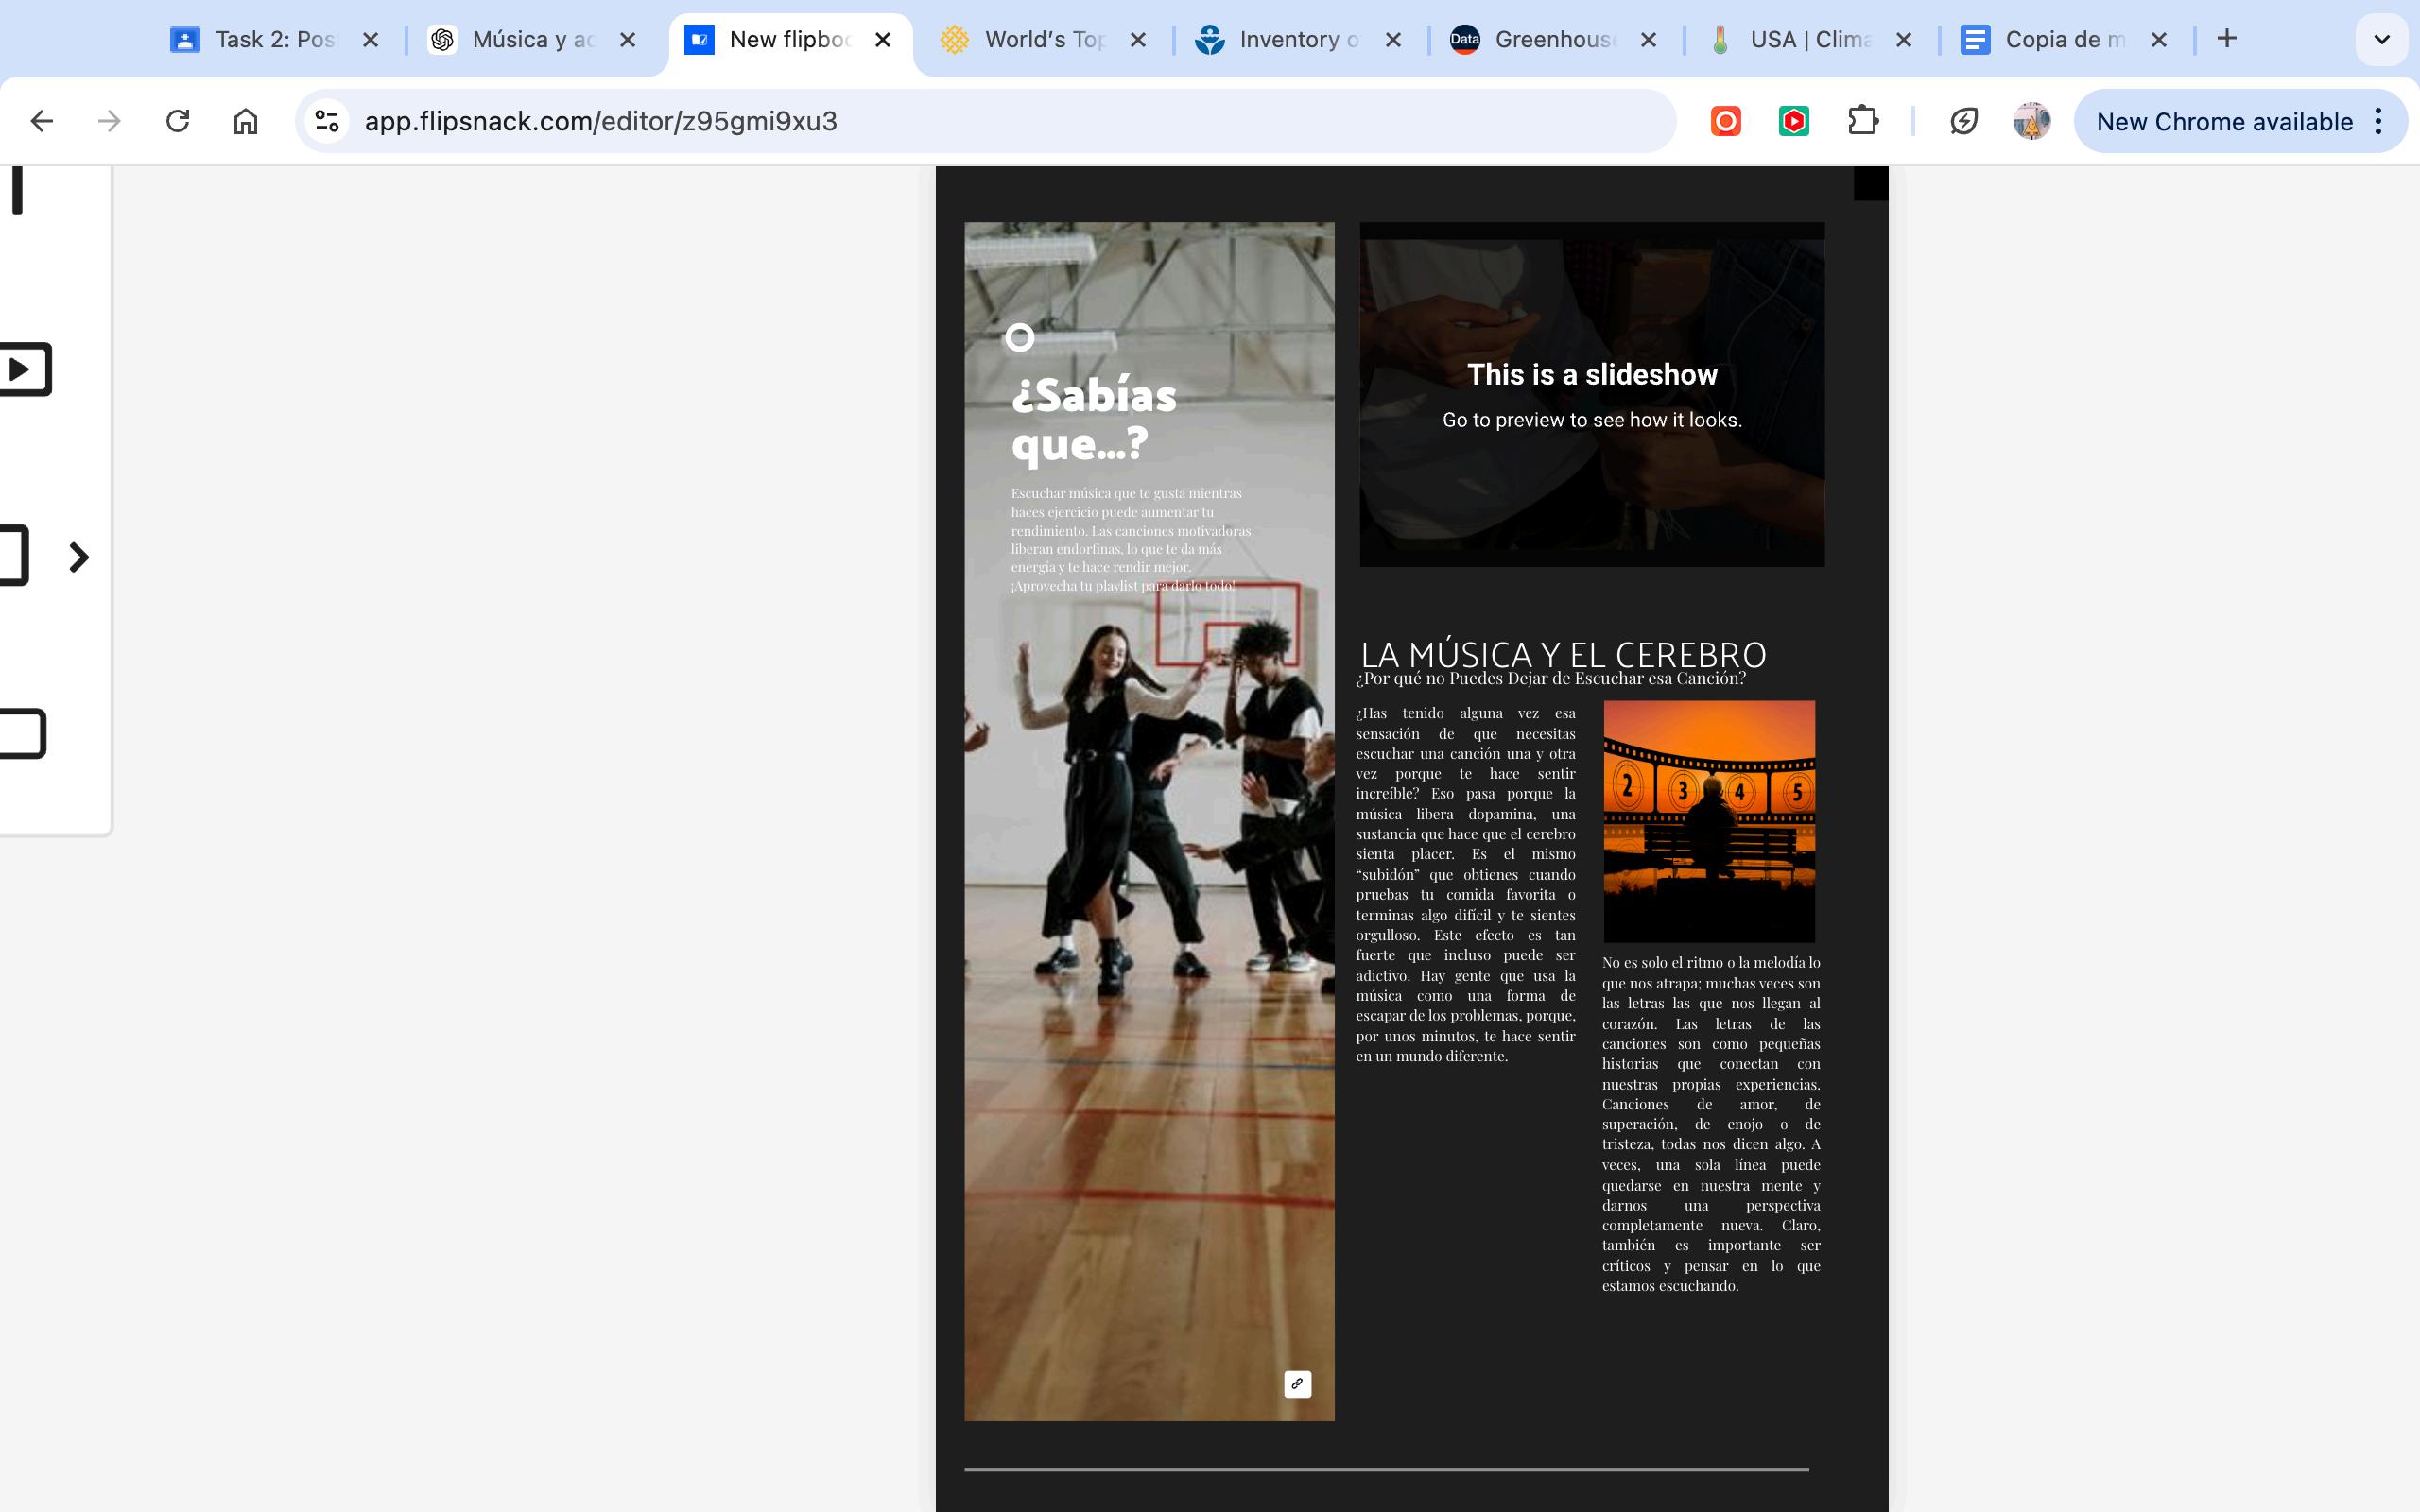Go to browser home page
This screenshot has height=1512, width=2420.
245,121
